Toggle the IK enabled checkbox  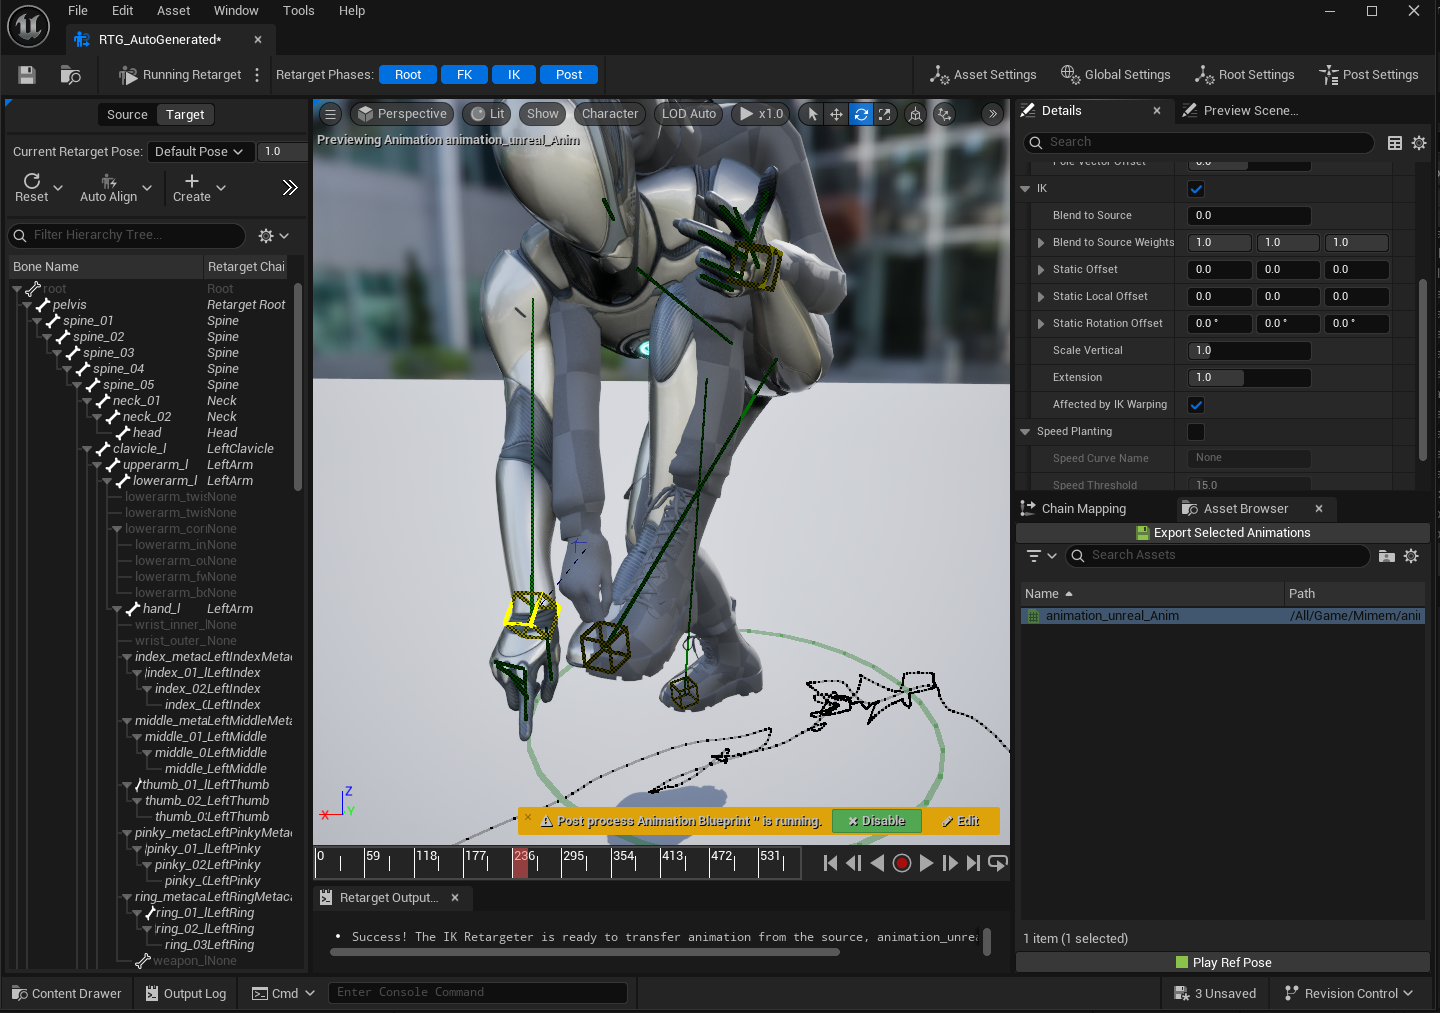click(1196, 189)
